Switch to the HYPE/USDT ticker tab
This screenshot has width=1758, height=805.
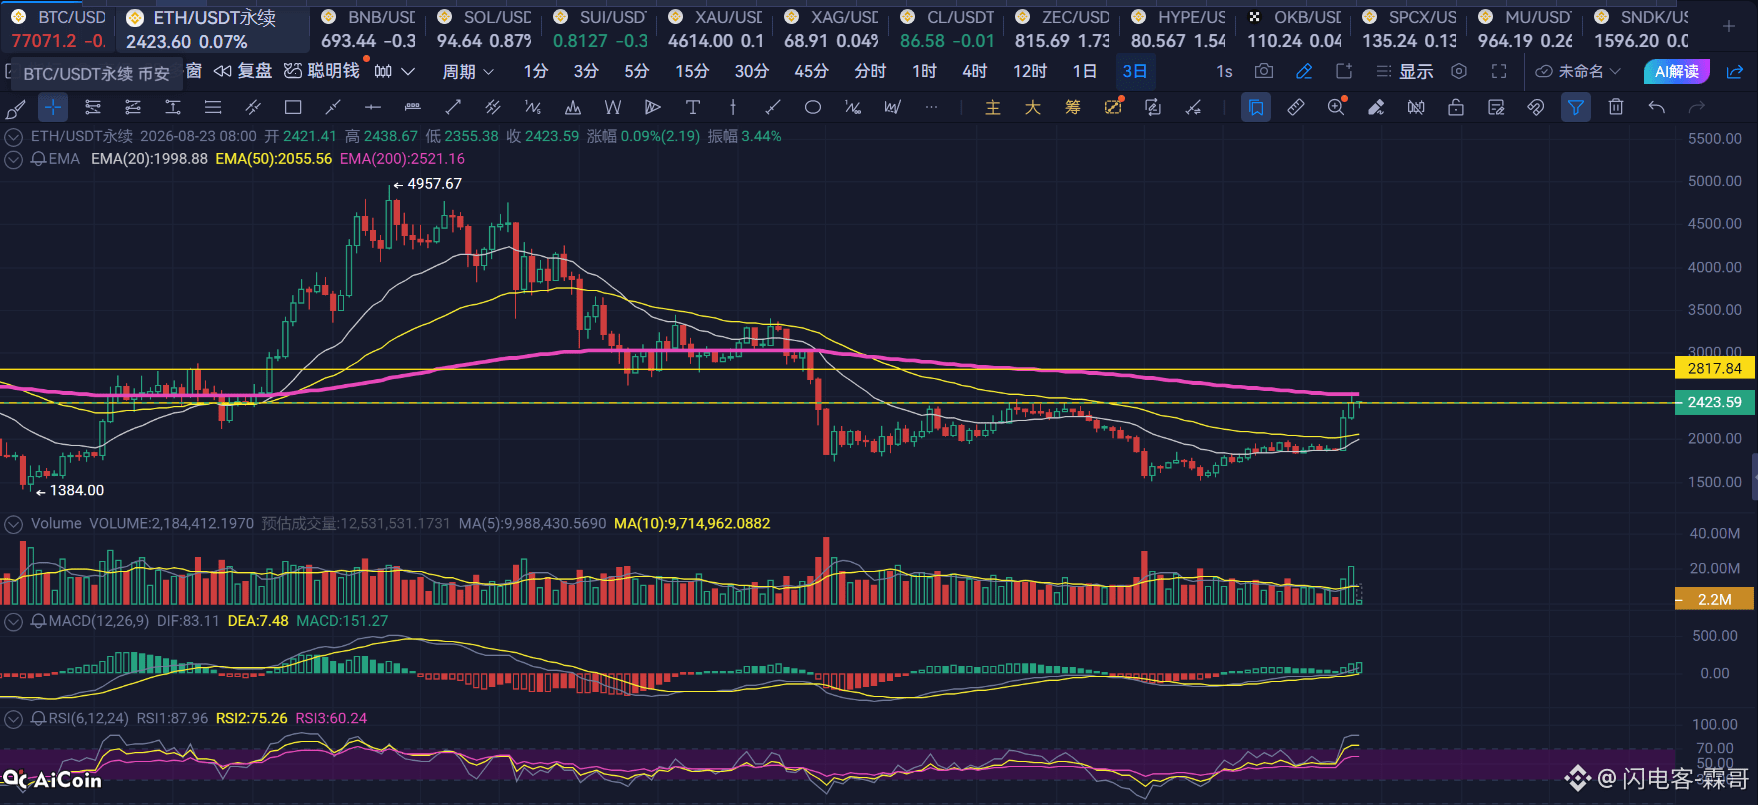pyautogui.click(x=1179, y=29)
